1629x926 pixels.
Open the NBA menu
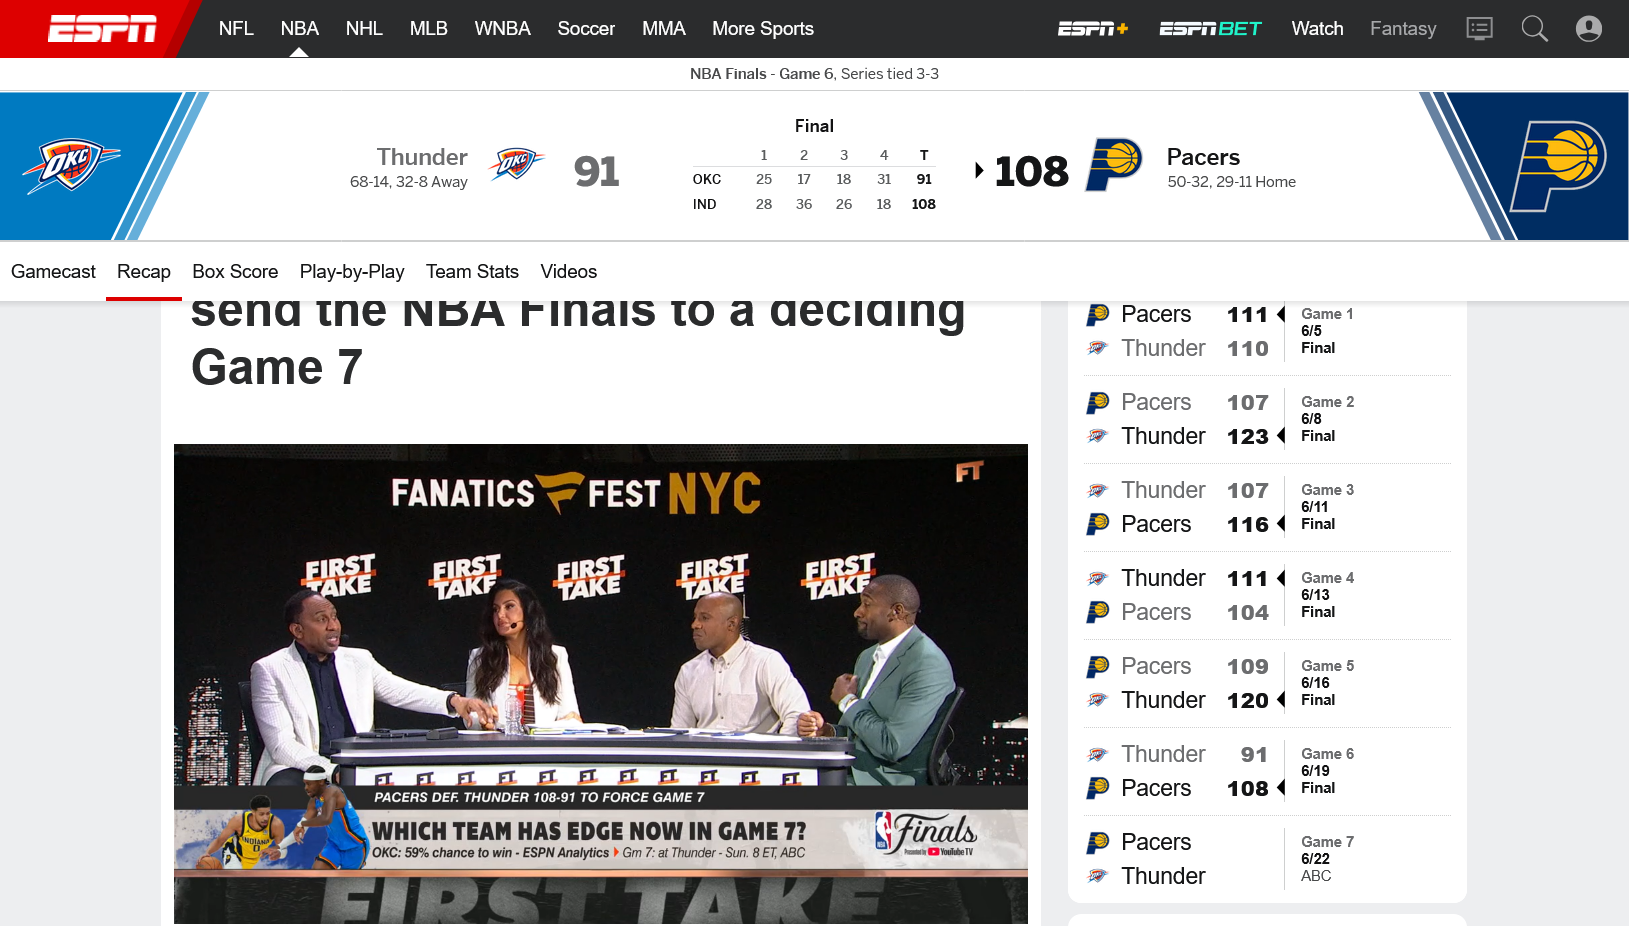(299, 29)
